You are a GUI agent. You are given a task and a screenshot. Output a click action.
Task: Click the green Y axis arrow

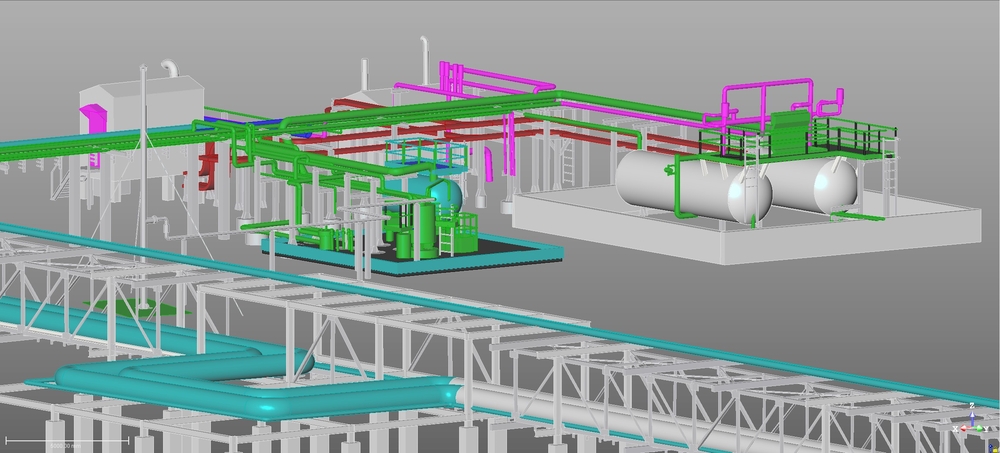[x=981, y=427]
